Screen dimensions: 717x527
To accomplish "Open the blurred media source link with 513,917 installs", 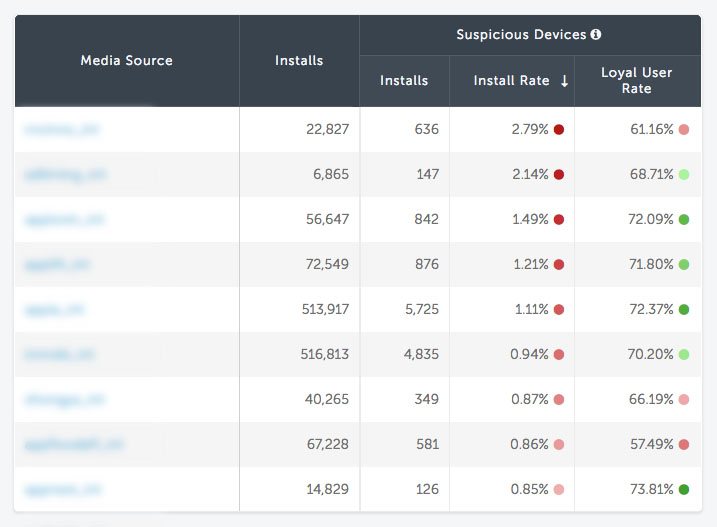I will click(55, 310).
